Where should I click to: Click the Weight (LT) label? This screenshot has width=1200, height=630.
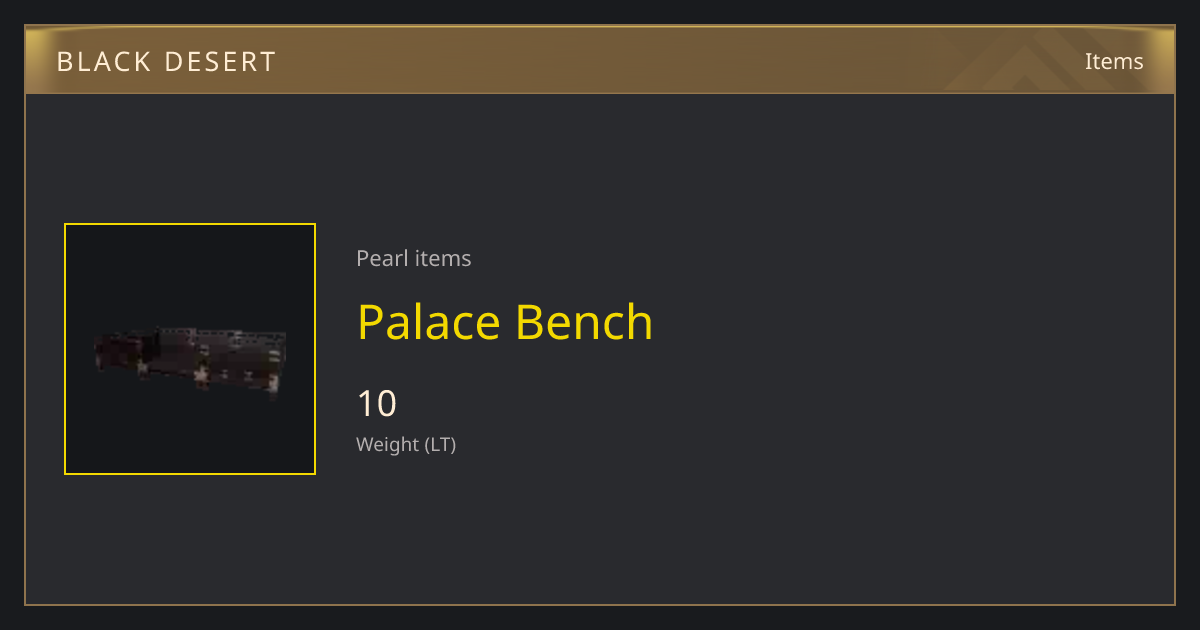click(x=406, y=444)
